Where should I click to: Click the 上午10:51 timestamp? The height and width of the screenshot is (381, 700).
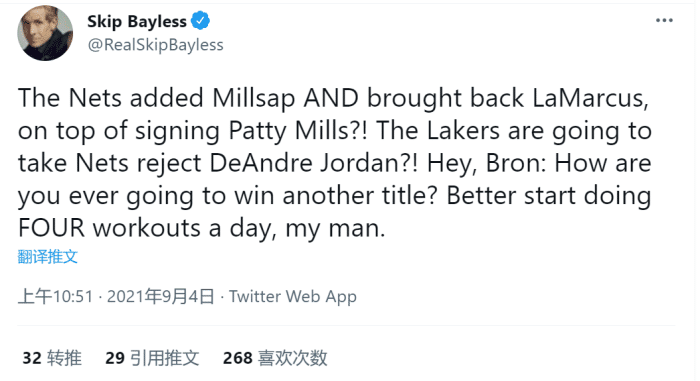pos(55,297)
